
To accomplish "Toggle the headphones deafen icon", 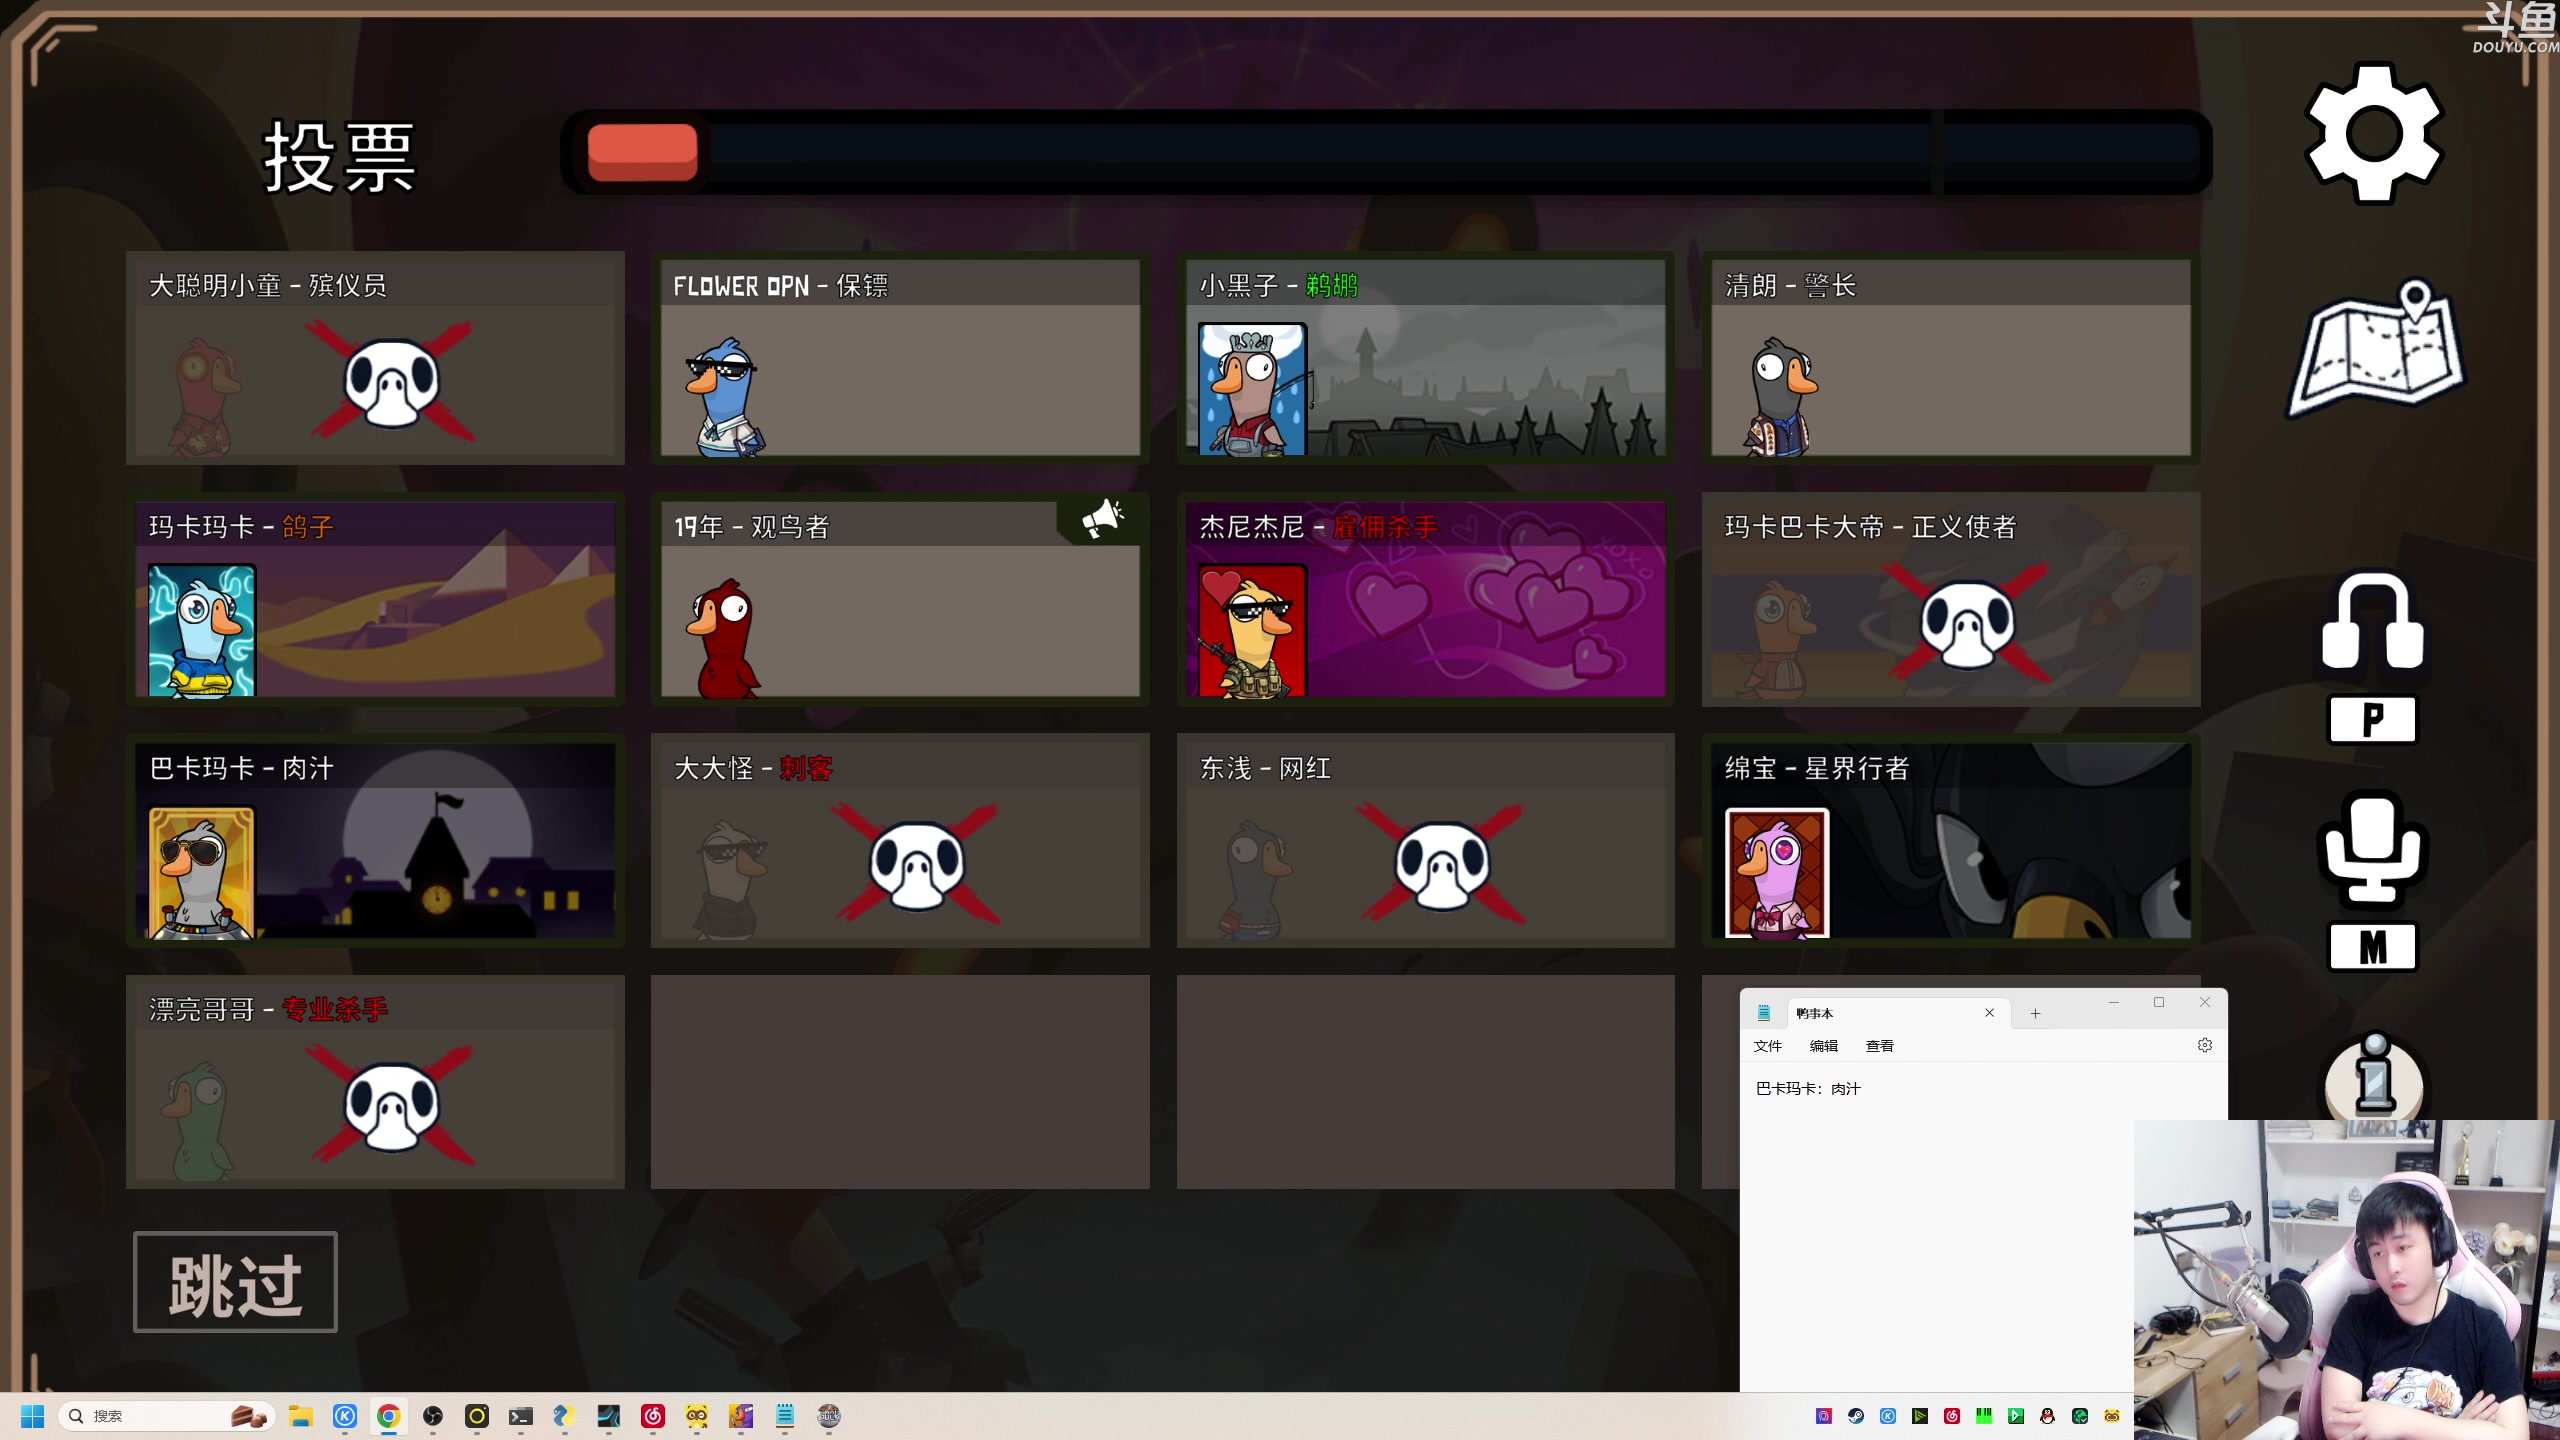I will pyautogui.click(x=2372, y=622).
